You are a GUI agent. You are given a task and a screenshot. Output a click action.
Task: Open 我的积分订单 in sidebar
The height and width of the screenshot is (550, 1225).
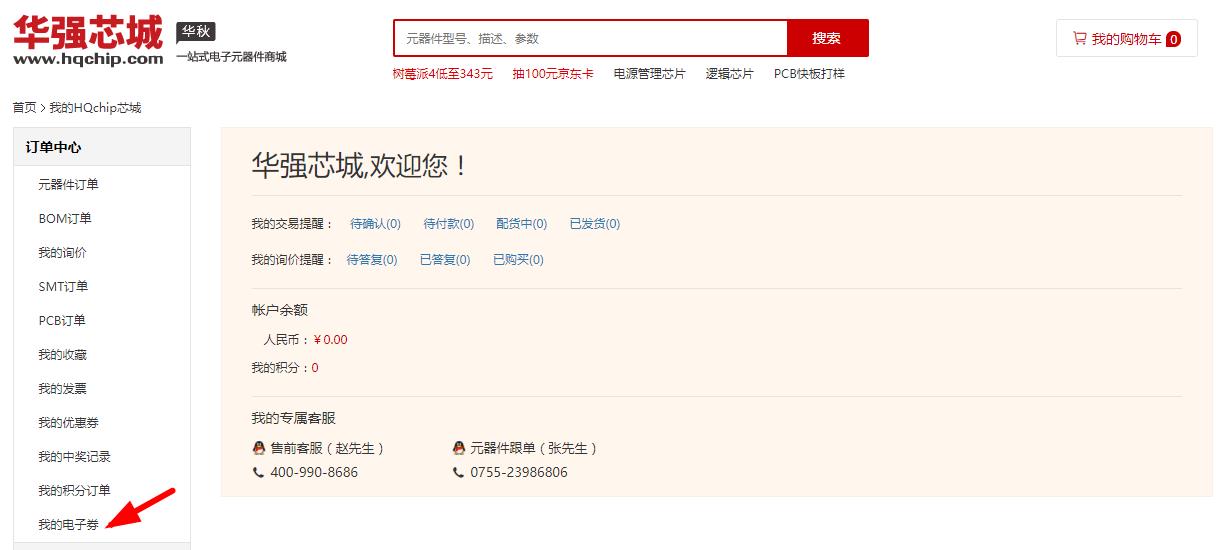(x=74, y=491)
